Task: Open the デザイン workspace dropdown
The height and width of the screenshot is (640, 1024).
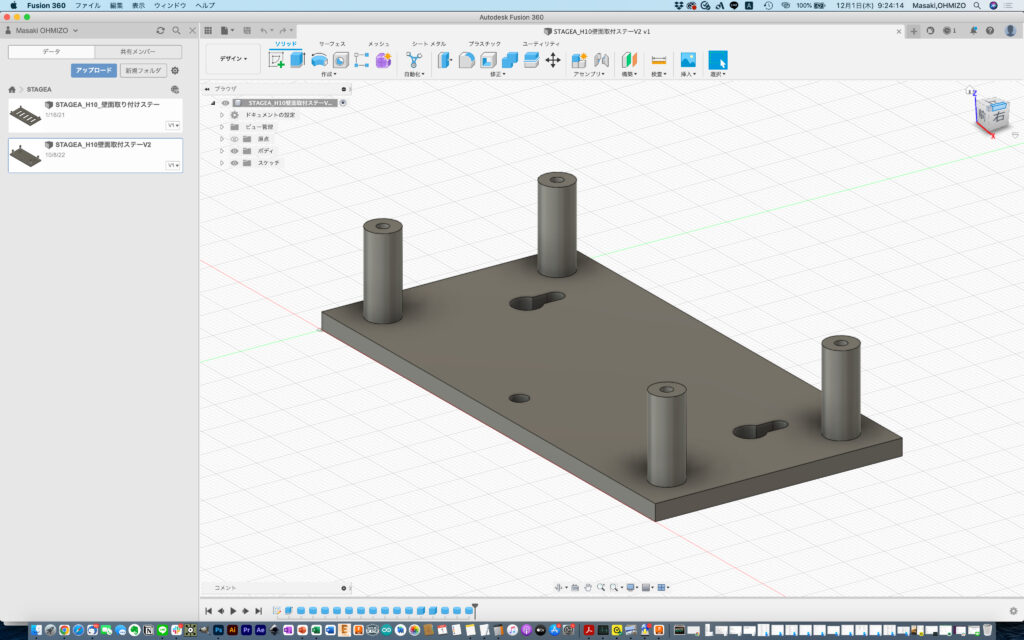Action: [233, 59]
